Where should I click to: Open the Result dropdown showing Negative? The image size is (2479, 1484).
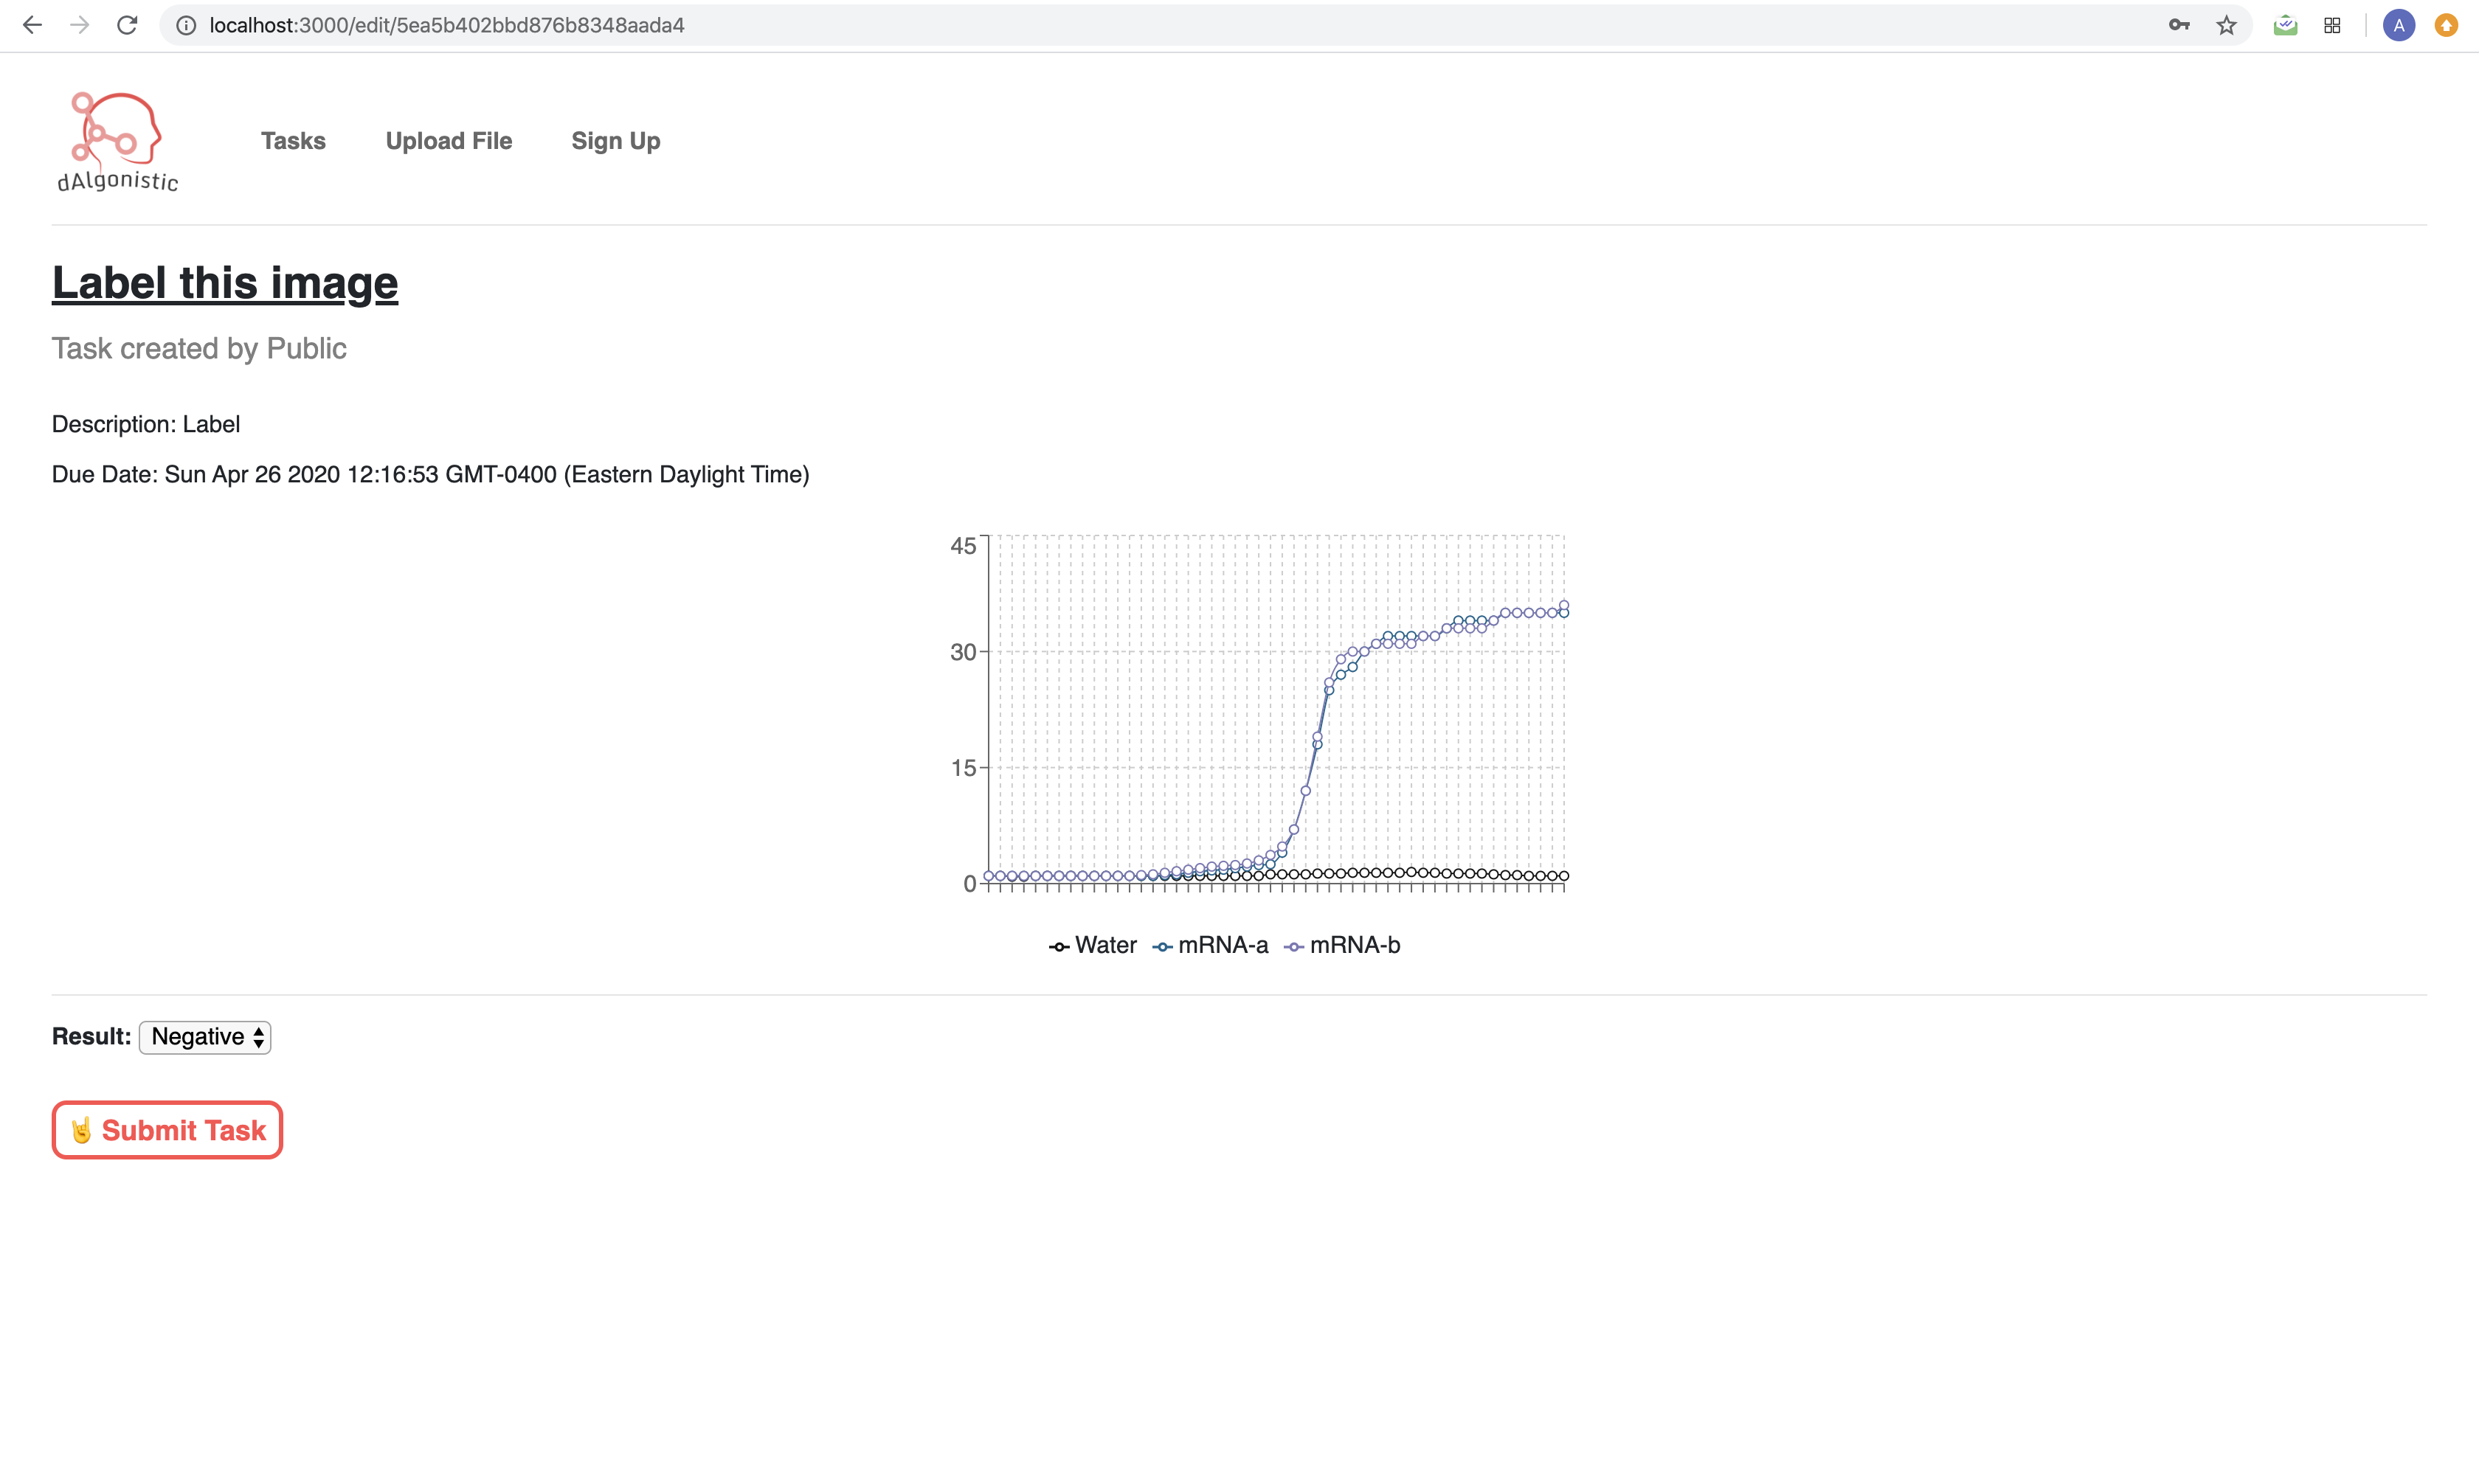point(205,1037)
